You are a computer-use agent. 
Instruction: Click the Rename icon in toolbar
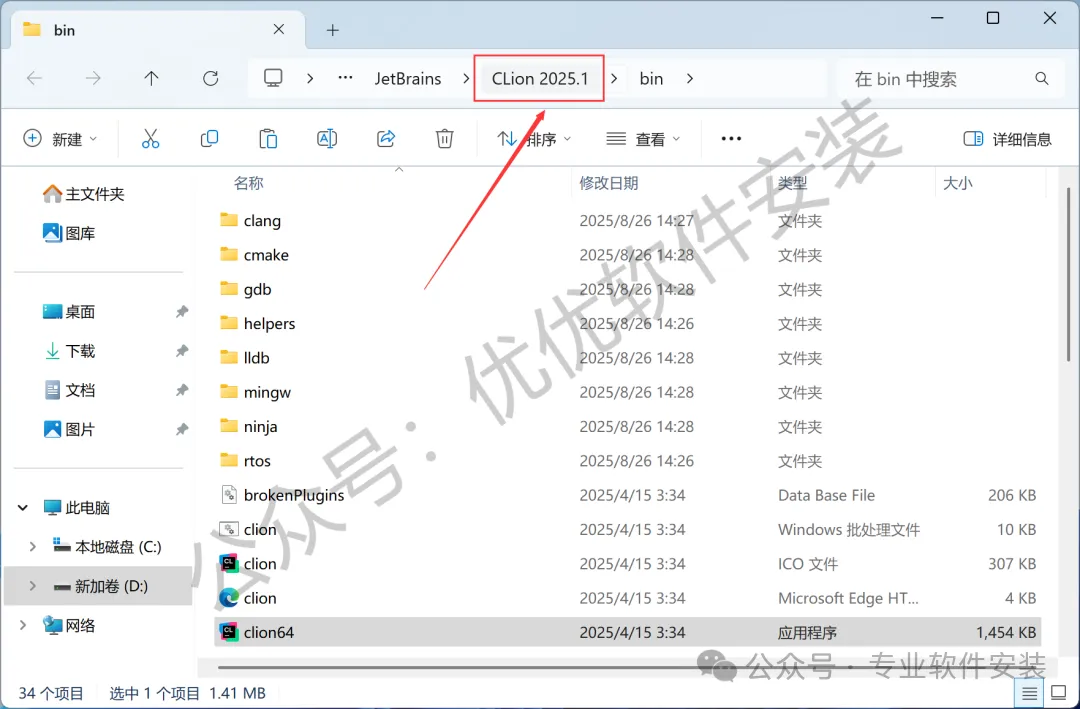coord(326,138)
